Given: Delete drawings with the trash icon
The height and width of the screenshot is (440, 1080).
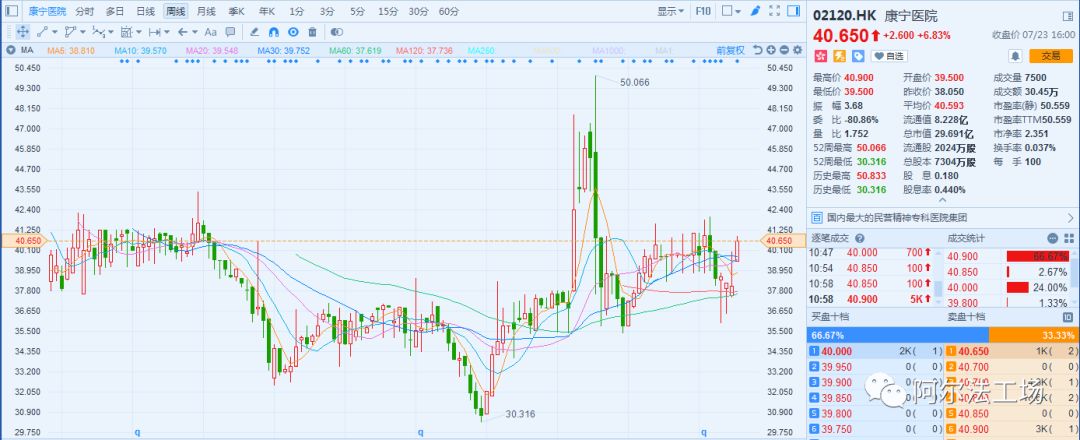Looking at the screenshot, I should [x=313, y=32].
